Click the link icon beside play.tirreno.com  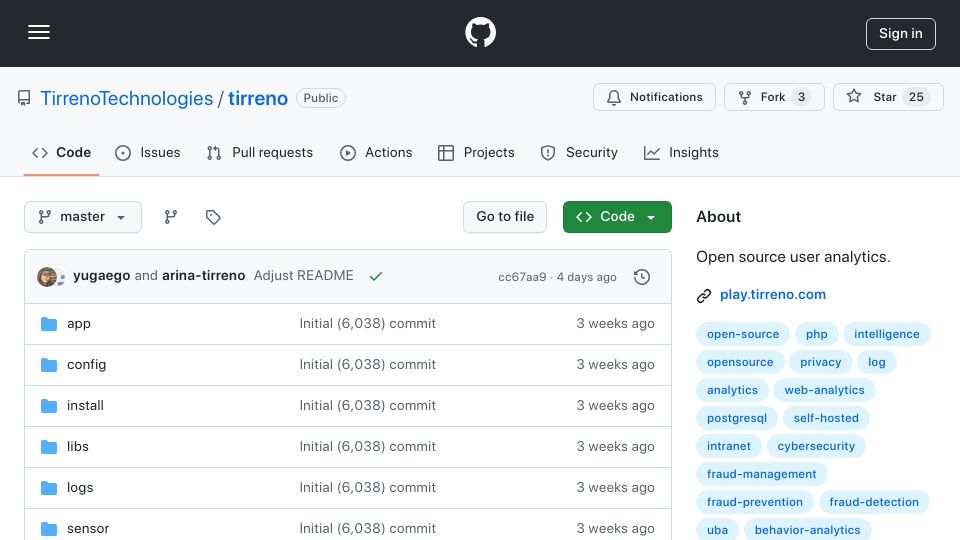tap(704, 296)
